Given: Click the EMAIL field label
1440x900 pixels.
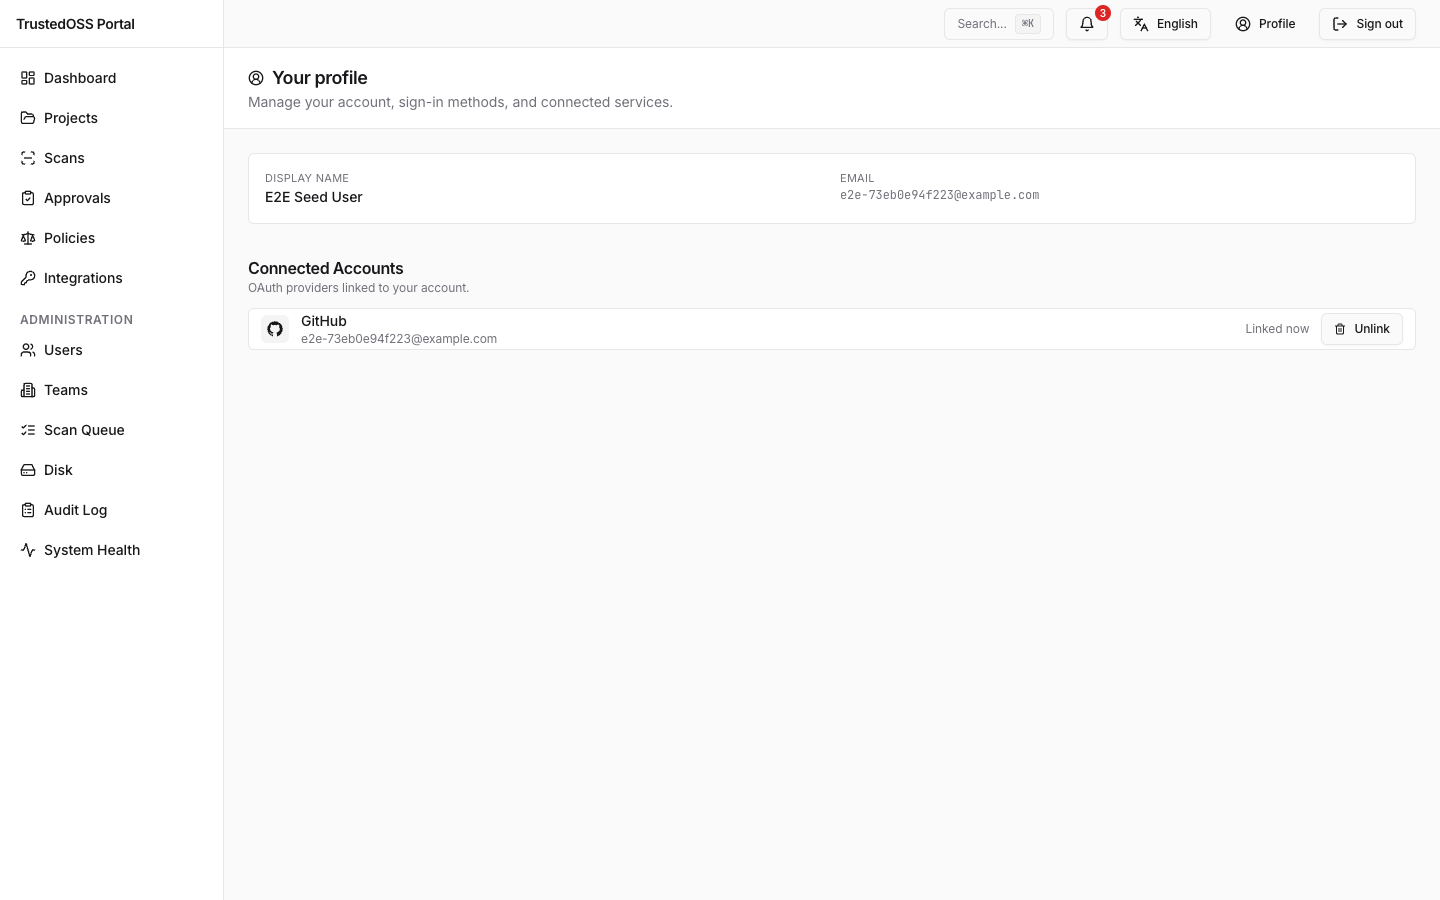Looking at the screenshot, I should click(x=857, y=178).
